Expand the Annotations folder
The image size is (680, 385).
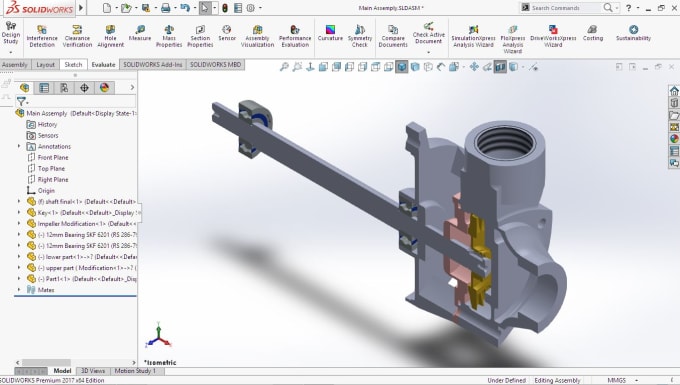pos(19,147)
